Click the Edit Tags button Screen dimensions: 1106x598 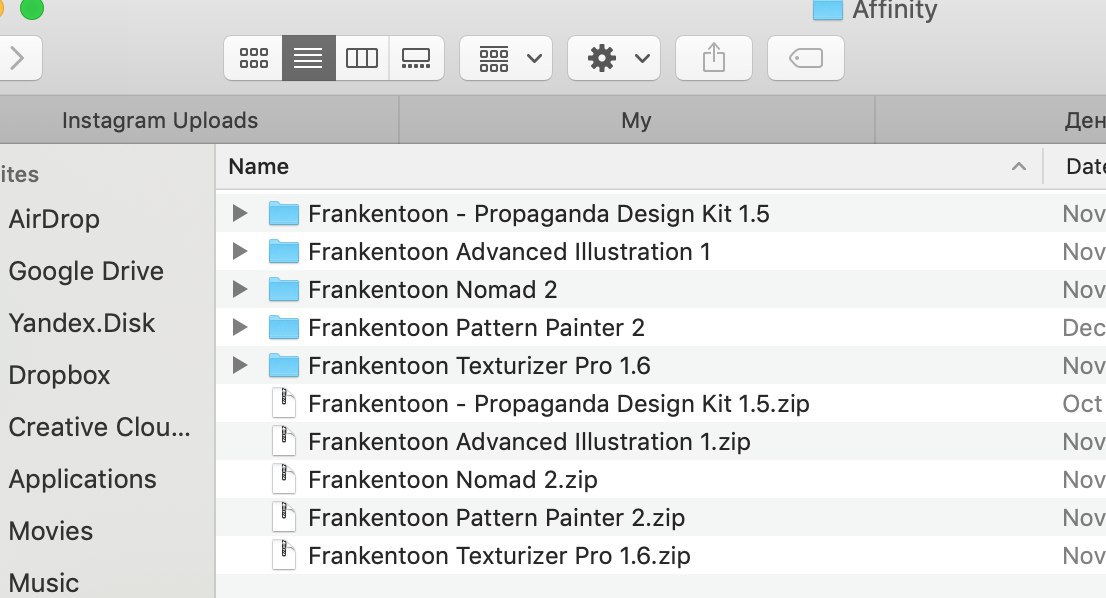[x=806, y=58]
